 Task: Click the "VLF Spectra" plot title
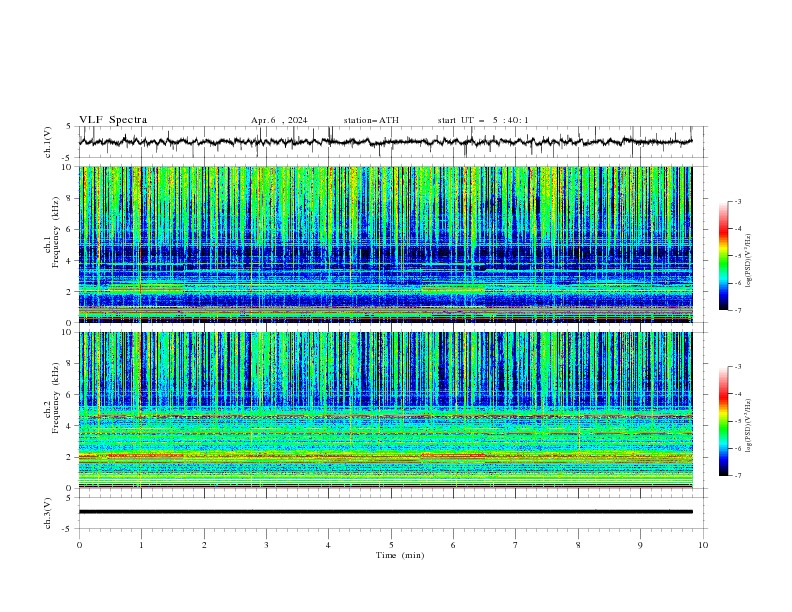tap(113, 120)
